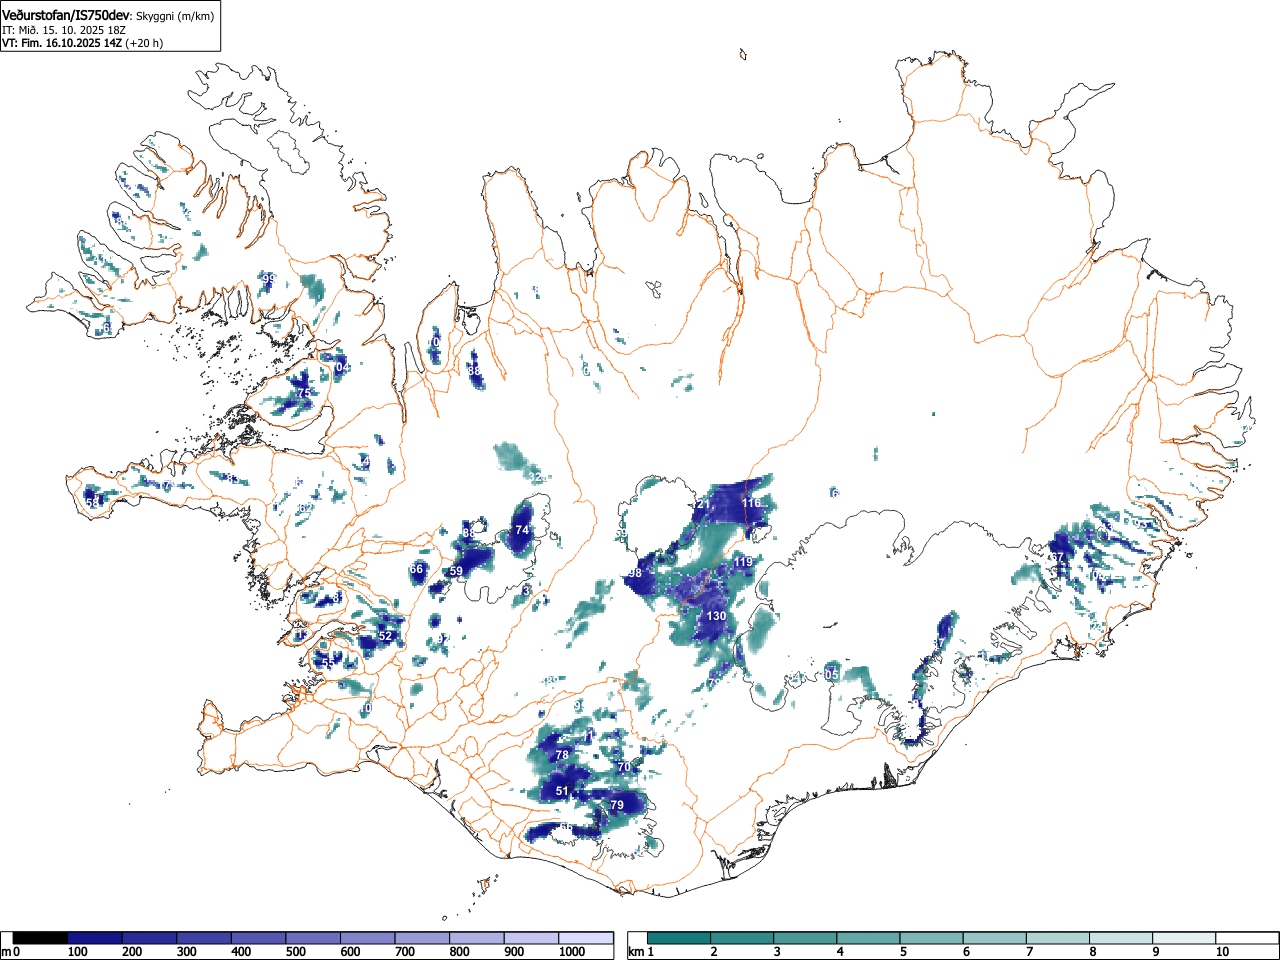The image size is (1280, 960).
Task: Click the visibility value 52 on the map
Action: (x=386, y=636)
